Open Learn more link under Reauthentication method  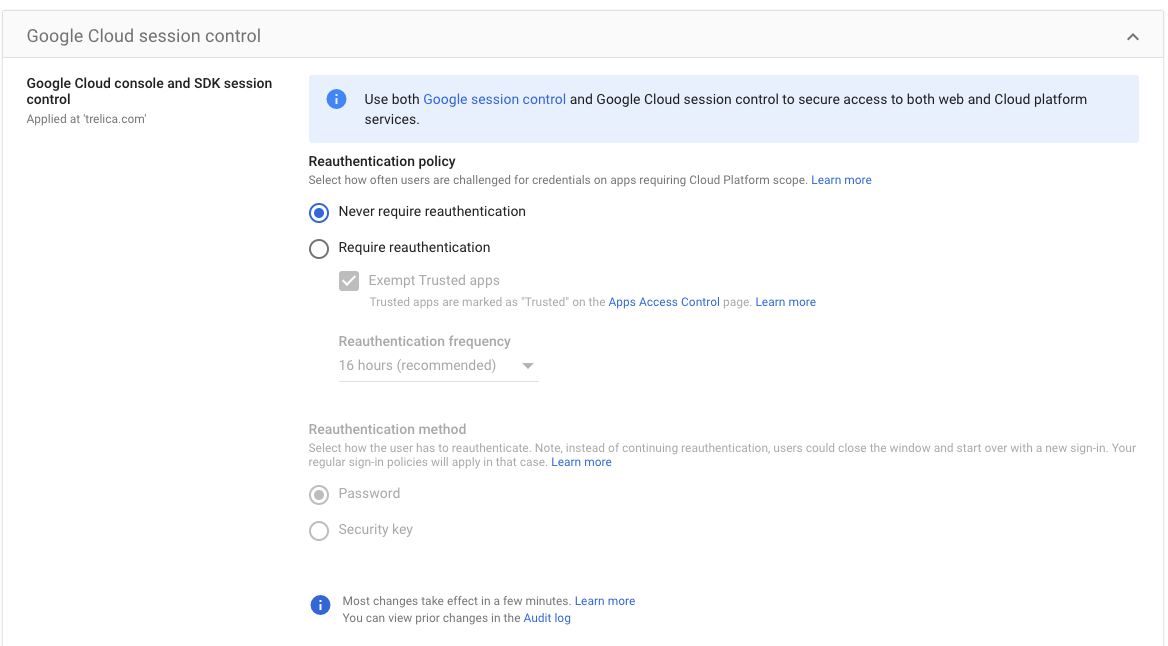click(581, 462)
